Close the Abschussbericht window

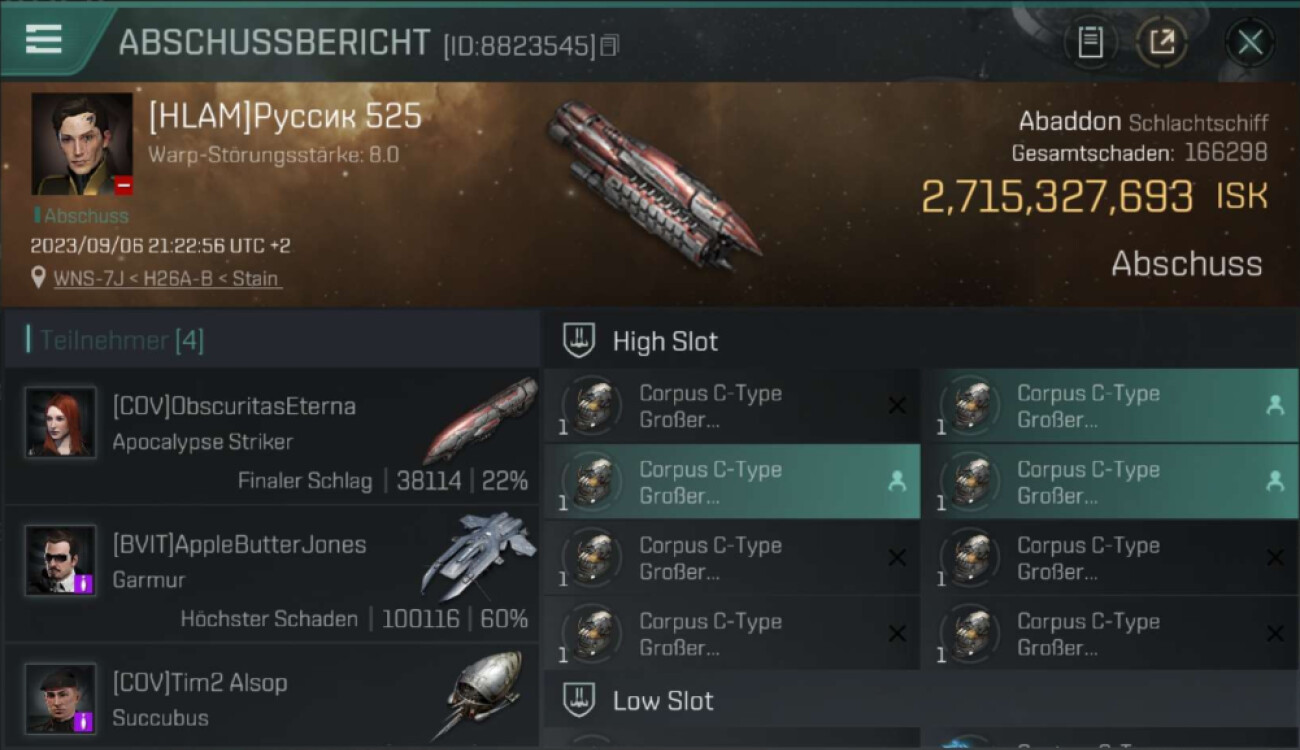[1250, 42]
